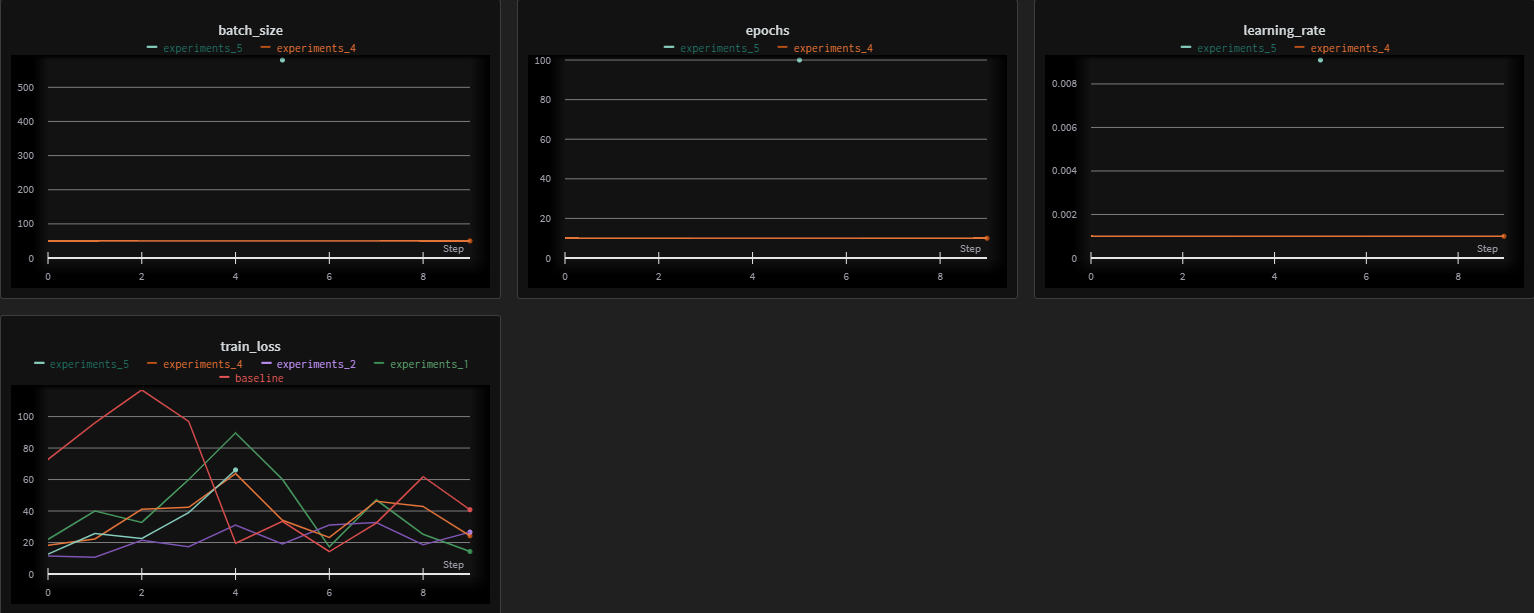
Task: Click the experiments_4 legend label in the epochs chart
Action: 832,47
